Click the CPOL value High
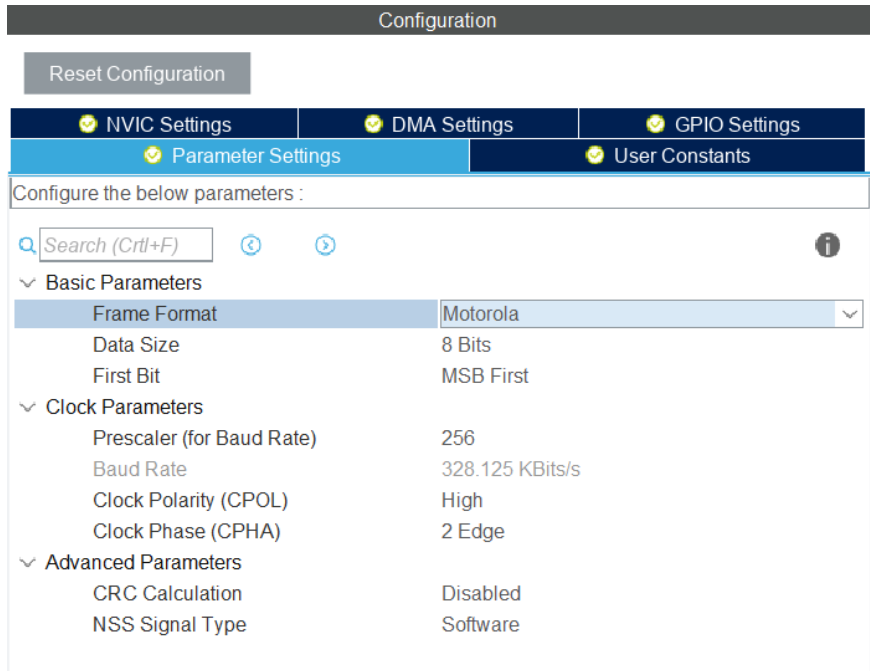This screenshot has width=870, height=671. (462, 501)
